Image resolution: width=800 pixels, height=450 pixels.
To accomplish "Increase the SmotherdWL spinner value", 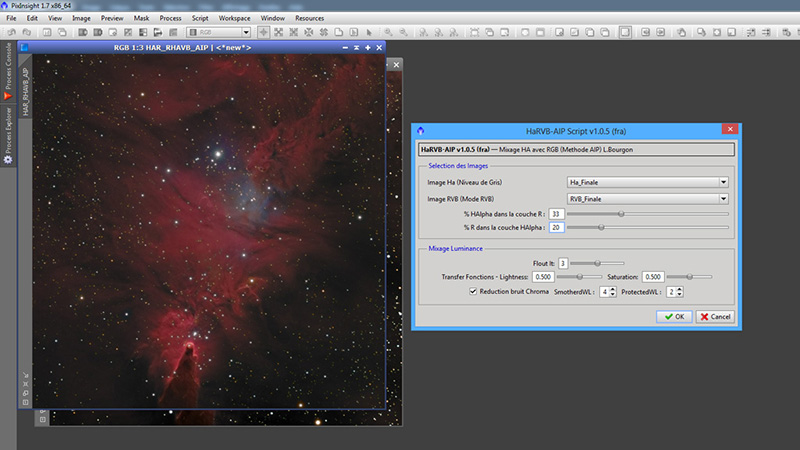I will tap(611, 288).
